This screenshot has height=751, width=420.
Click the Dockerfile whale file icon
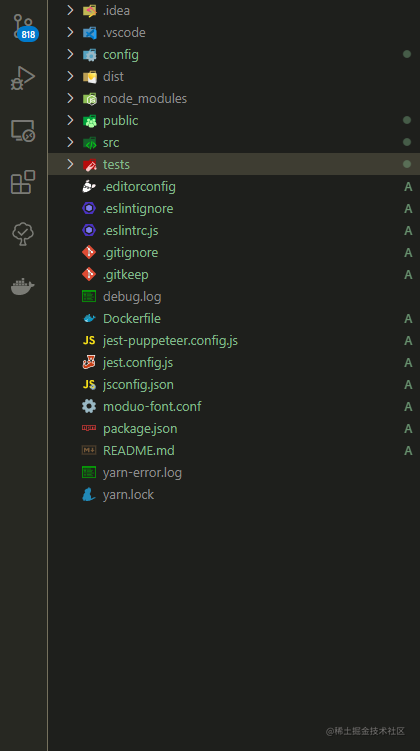[x=89, y=319]
